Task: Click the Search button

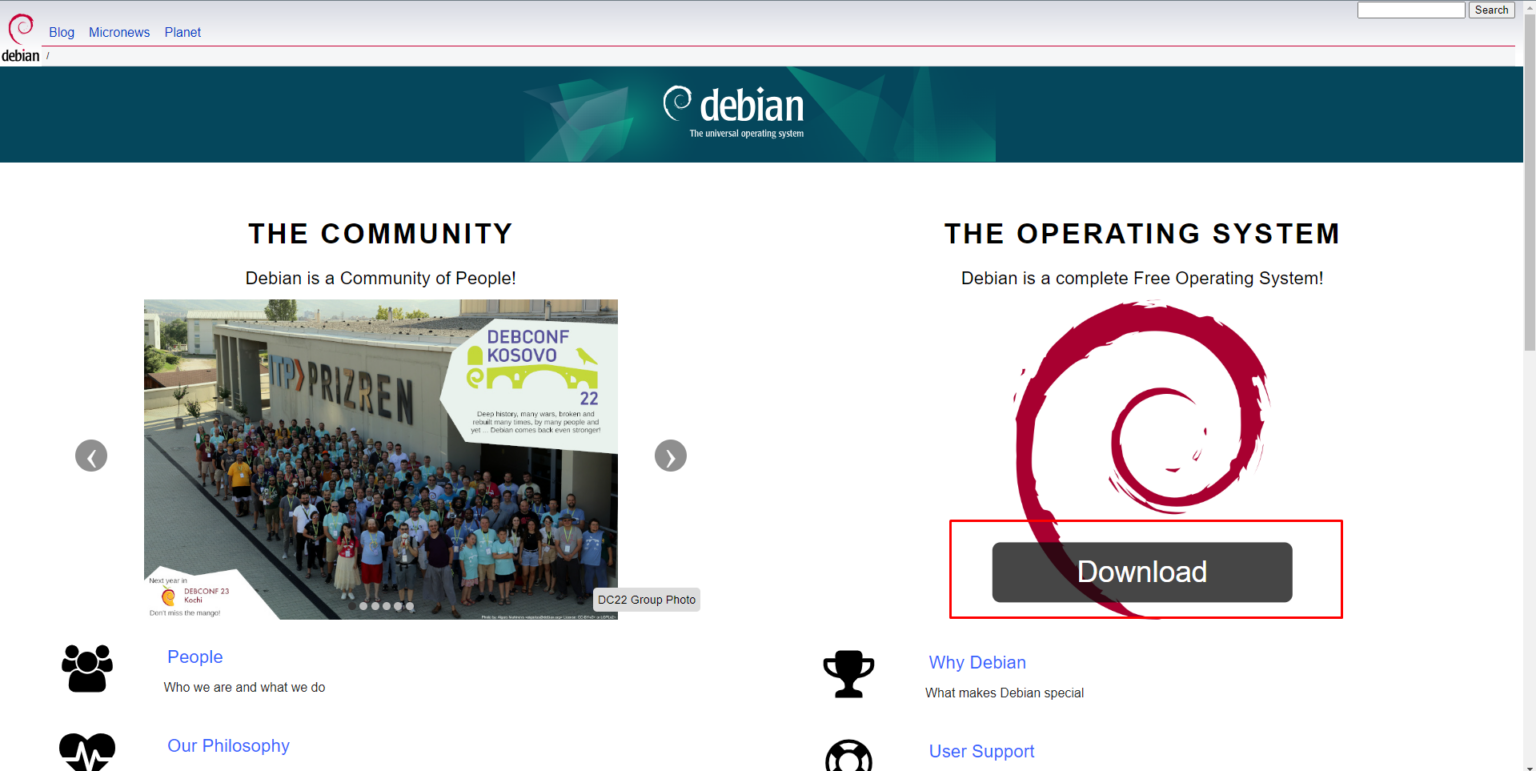Action: [1491, 10]
